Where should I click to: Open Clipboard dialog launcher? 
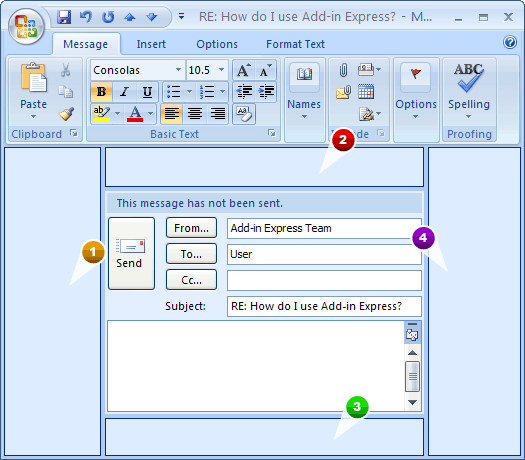point(74,133)
